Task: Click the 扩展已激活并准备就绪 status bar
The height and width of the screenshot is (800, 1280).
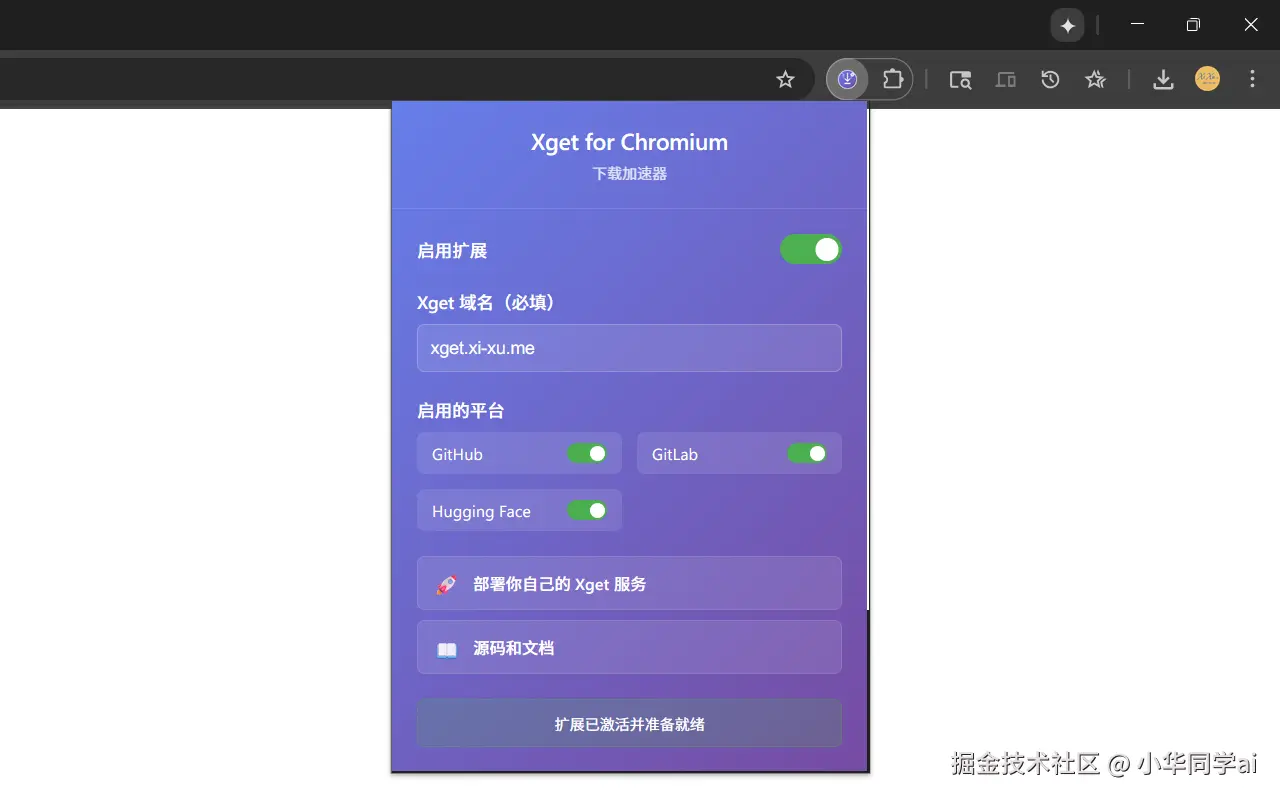Action: [x=629, y=723]
